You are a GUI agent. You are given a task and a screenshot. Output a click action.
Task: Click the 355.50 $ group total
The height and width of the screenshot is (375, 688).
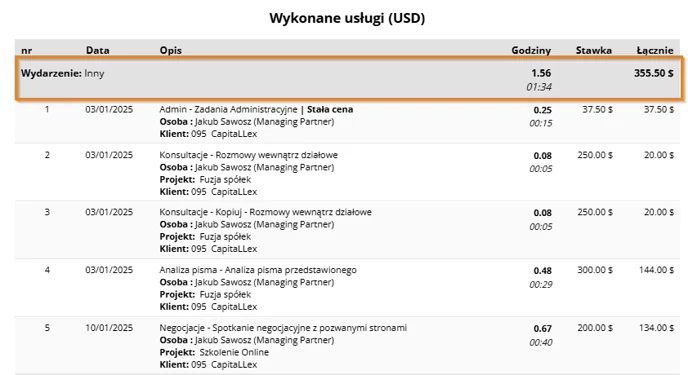[x=654, y=73]
